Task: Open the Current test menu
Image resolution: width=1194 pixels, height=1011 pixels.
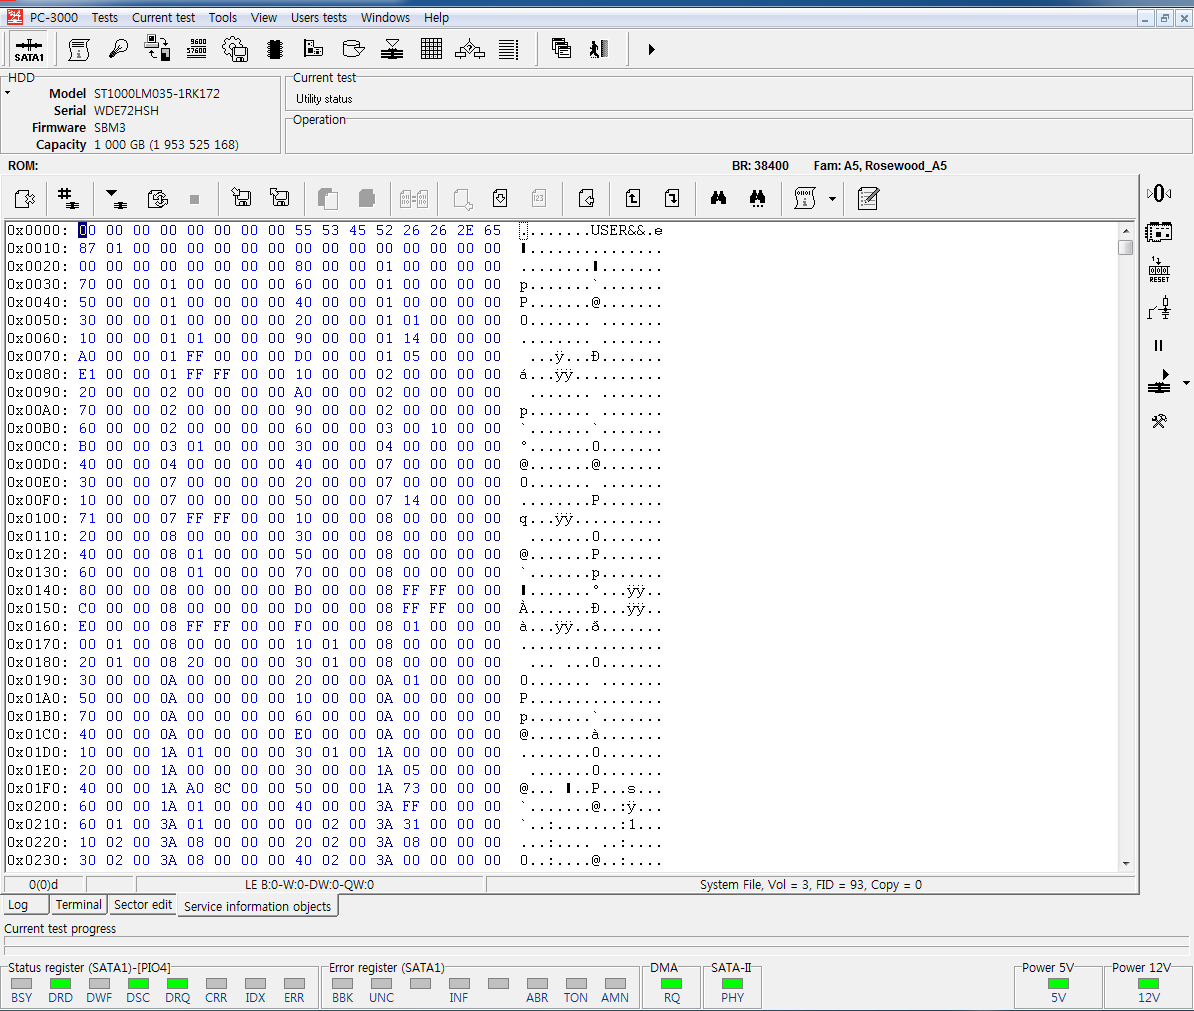Action: click(x=163, y=17)
